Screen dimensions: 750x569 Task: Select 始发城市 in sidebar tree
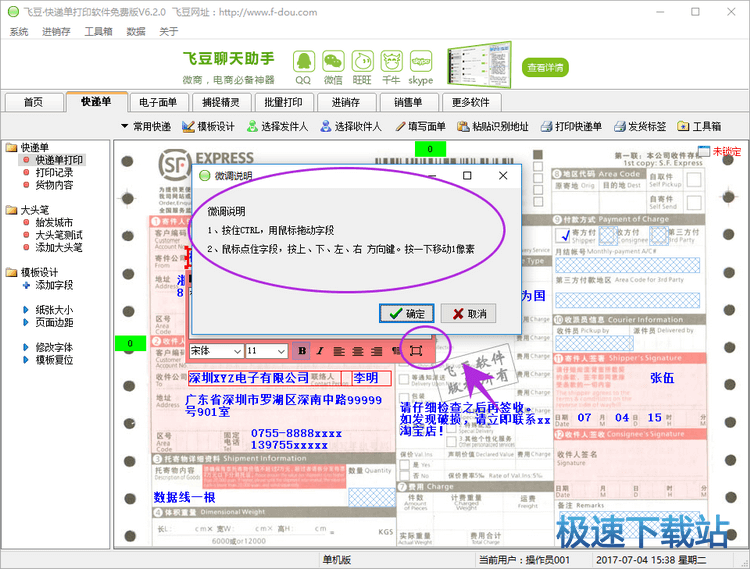54,222
